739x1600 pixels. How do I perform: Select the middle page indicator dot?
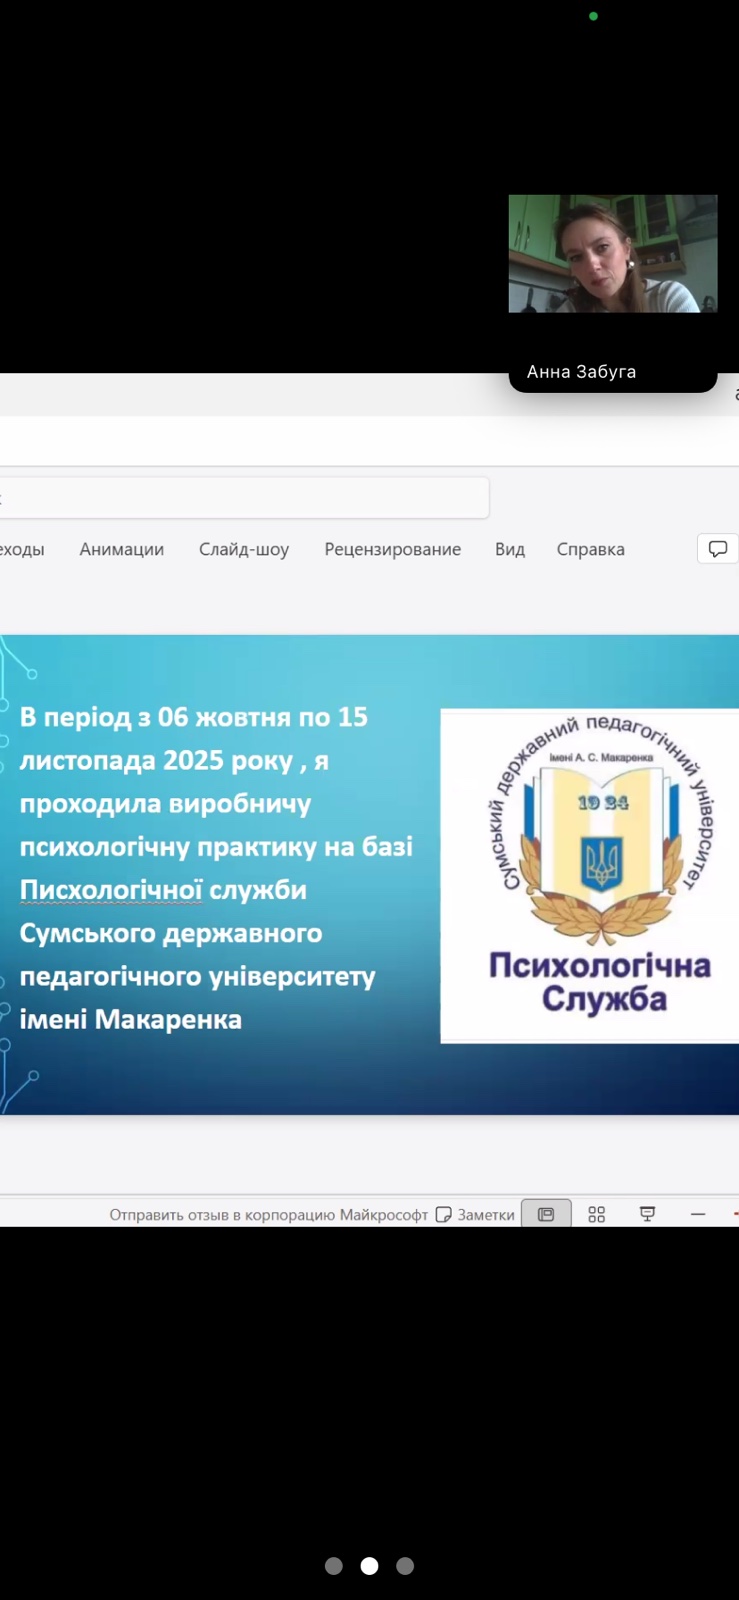(x=370, y=1566)
